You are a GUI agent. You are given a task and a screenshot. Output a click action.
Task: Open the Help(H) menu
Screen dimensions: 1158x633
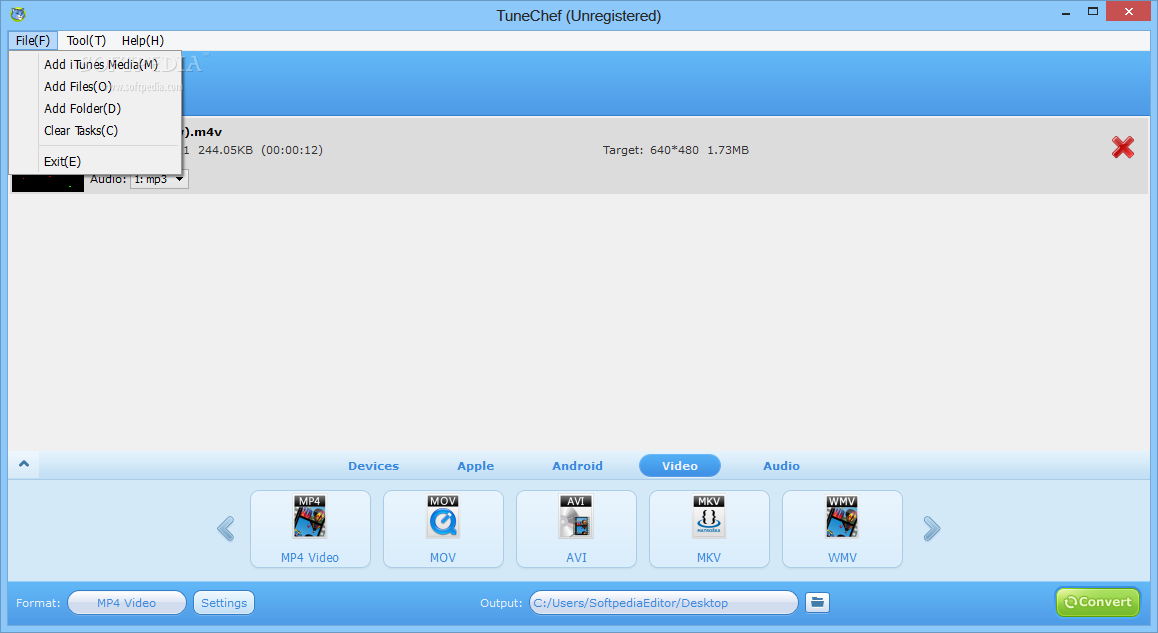tap(143, 41)
